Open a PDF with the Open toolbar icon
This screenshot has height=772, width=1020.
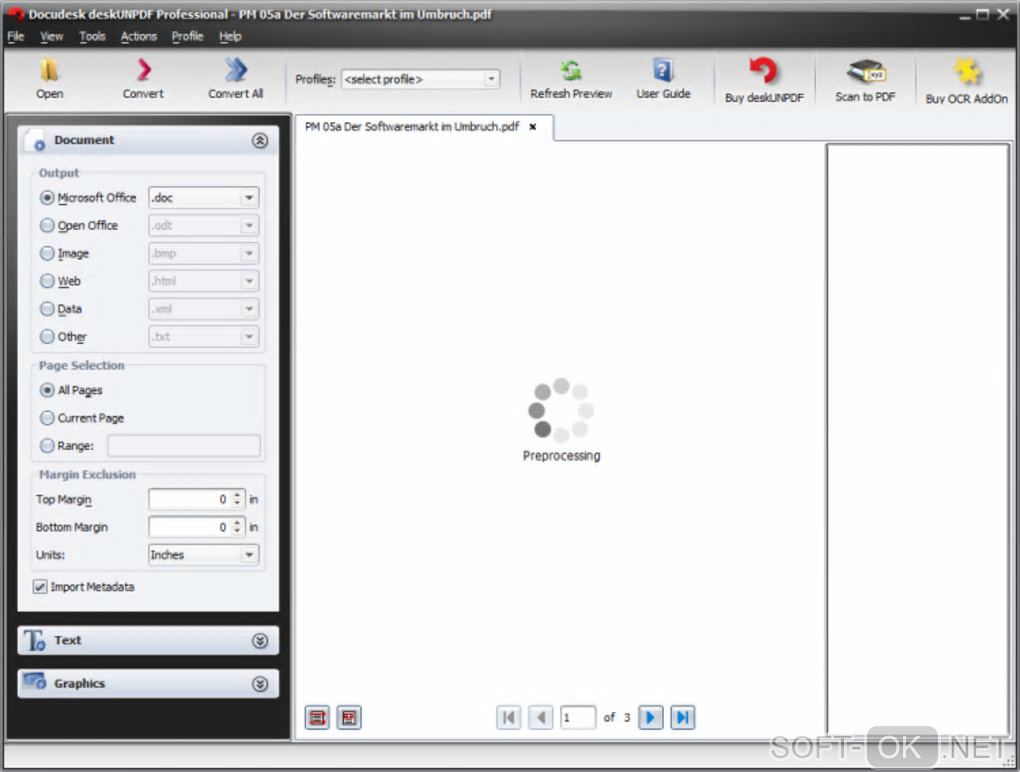coord(49,70)
